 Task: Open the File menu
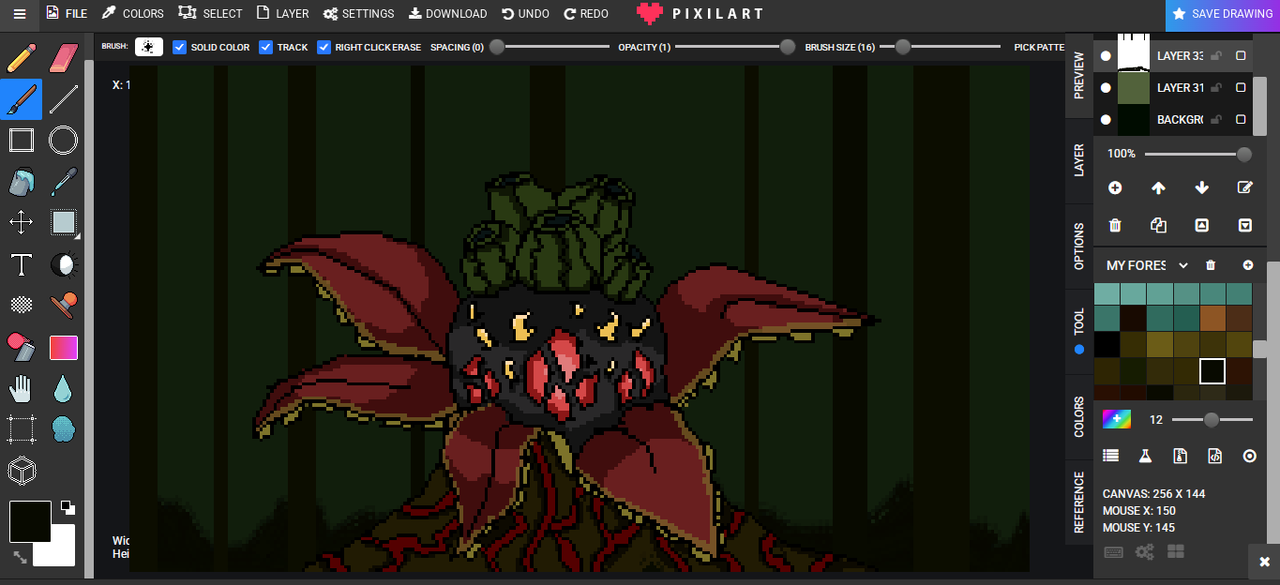pyautogui.click(x=66, y=14)
